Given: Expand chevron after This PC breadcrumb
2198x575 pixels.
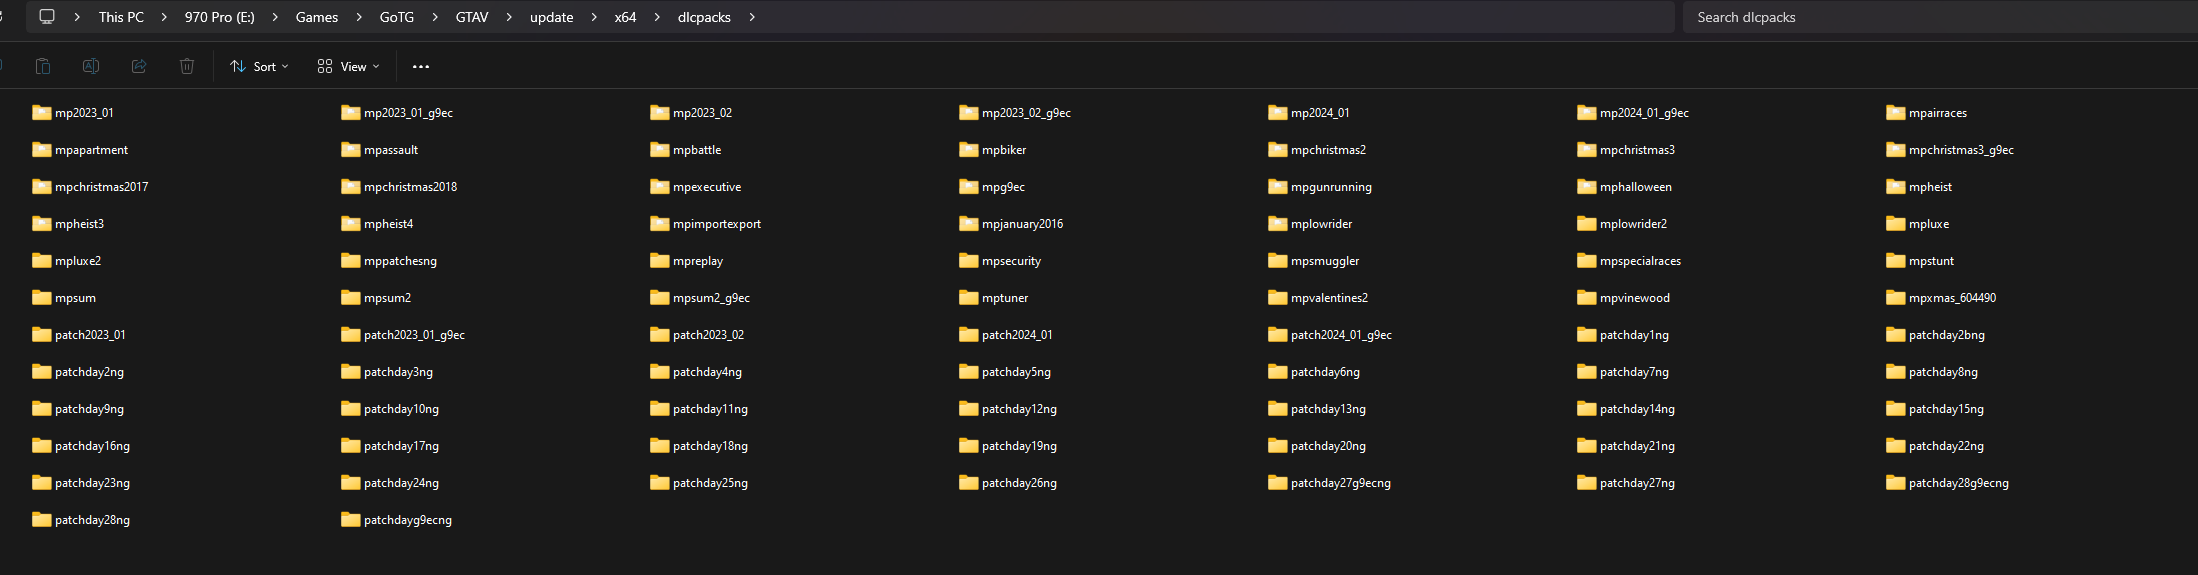Looking at the screenshot, I should [x=164, y=17].
